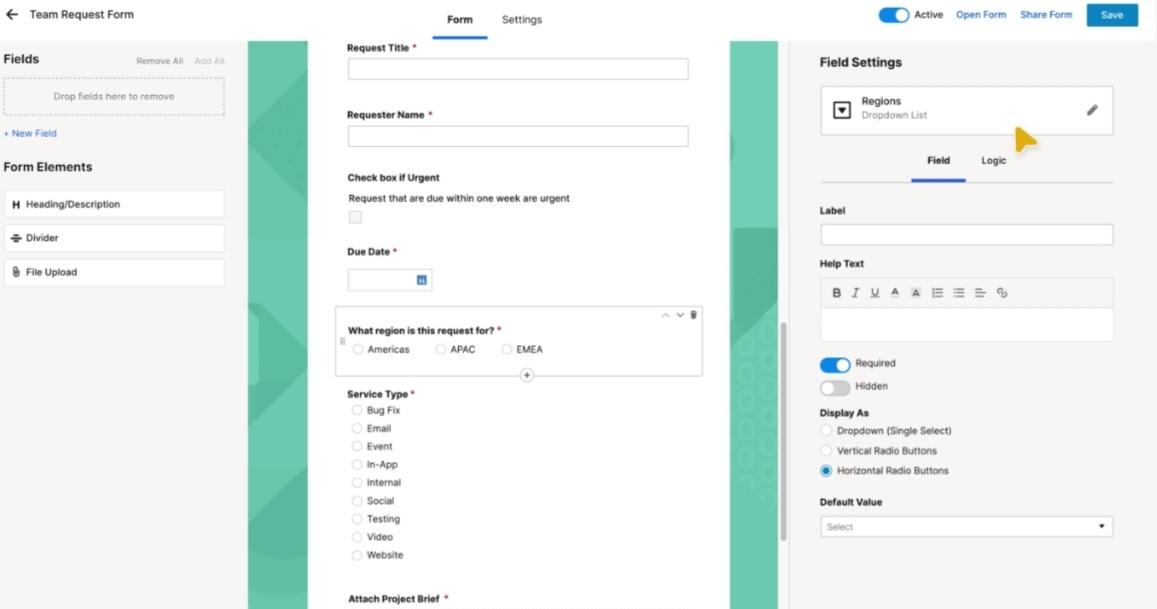Edit the Regions field with pencil icon
This screenshot has width=1157, height=609.
click(x=1092, y=110)
